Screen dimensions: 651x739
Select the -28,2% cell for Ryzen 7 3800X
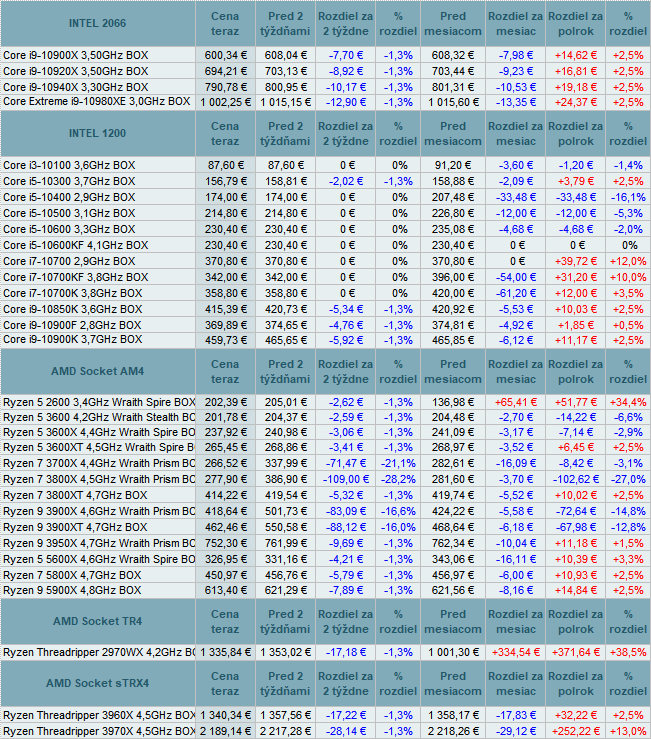(398, 480)
